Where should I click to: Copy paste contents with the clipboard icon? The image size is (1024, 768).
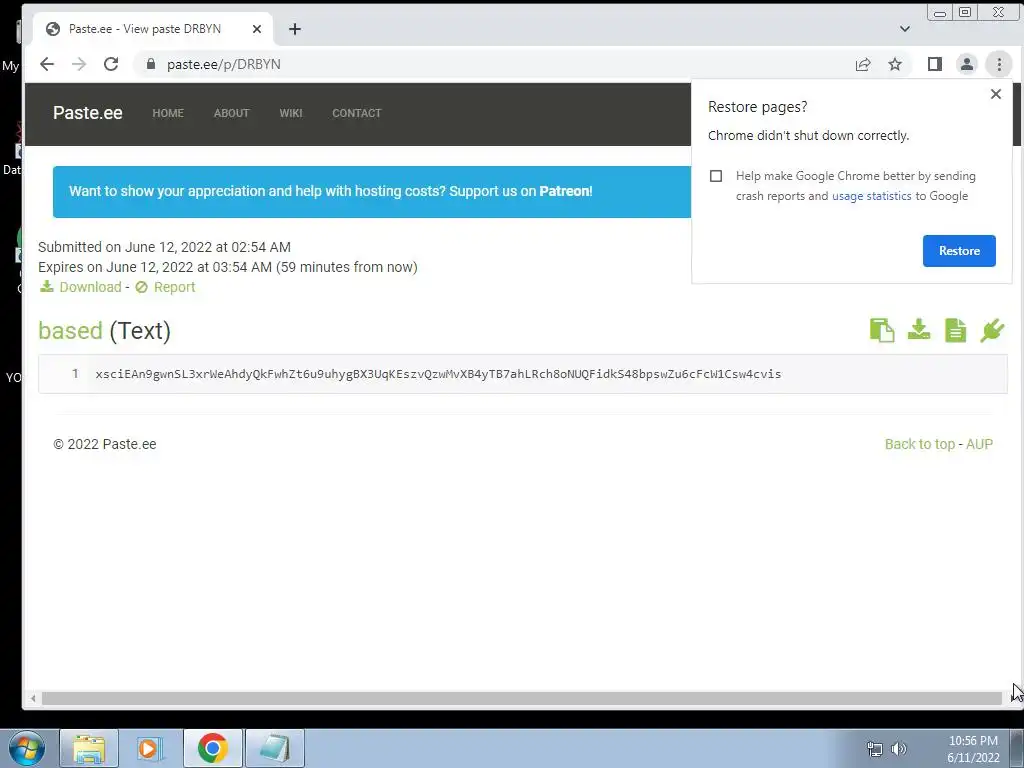882,330
